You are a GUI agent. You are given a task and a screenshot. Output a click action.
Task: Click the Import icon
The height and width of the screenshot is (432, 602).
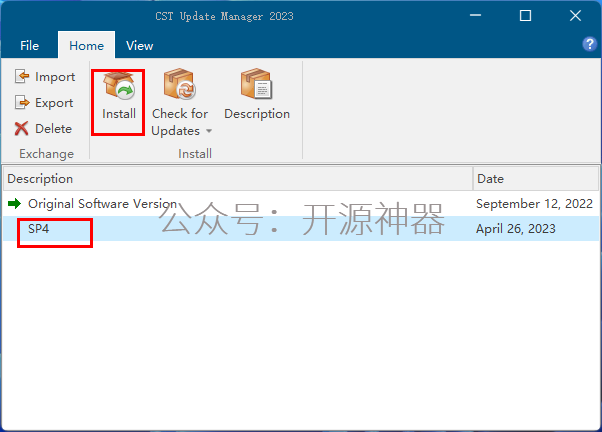click(22, 76)
